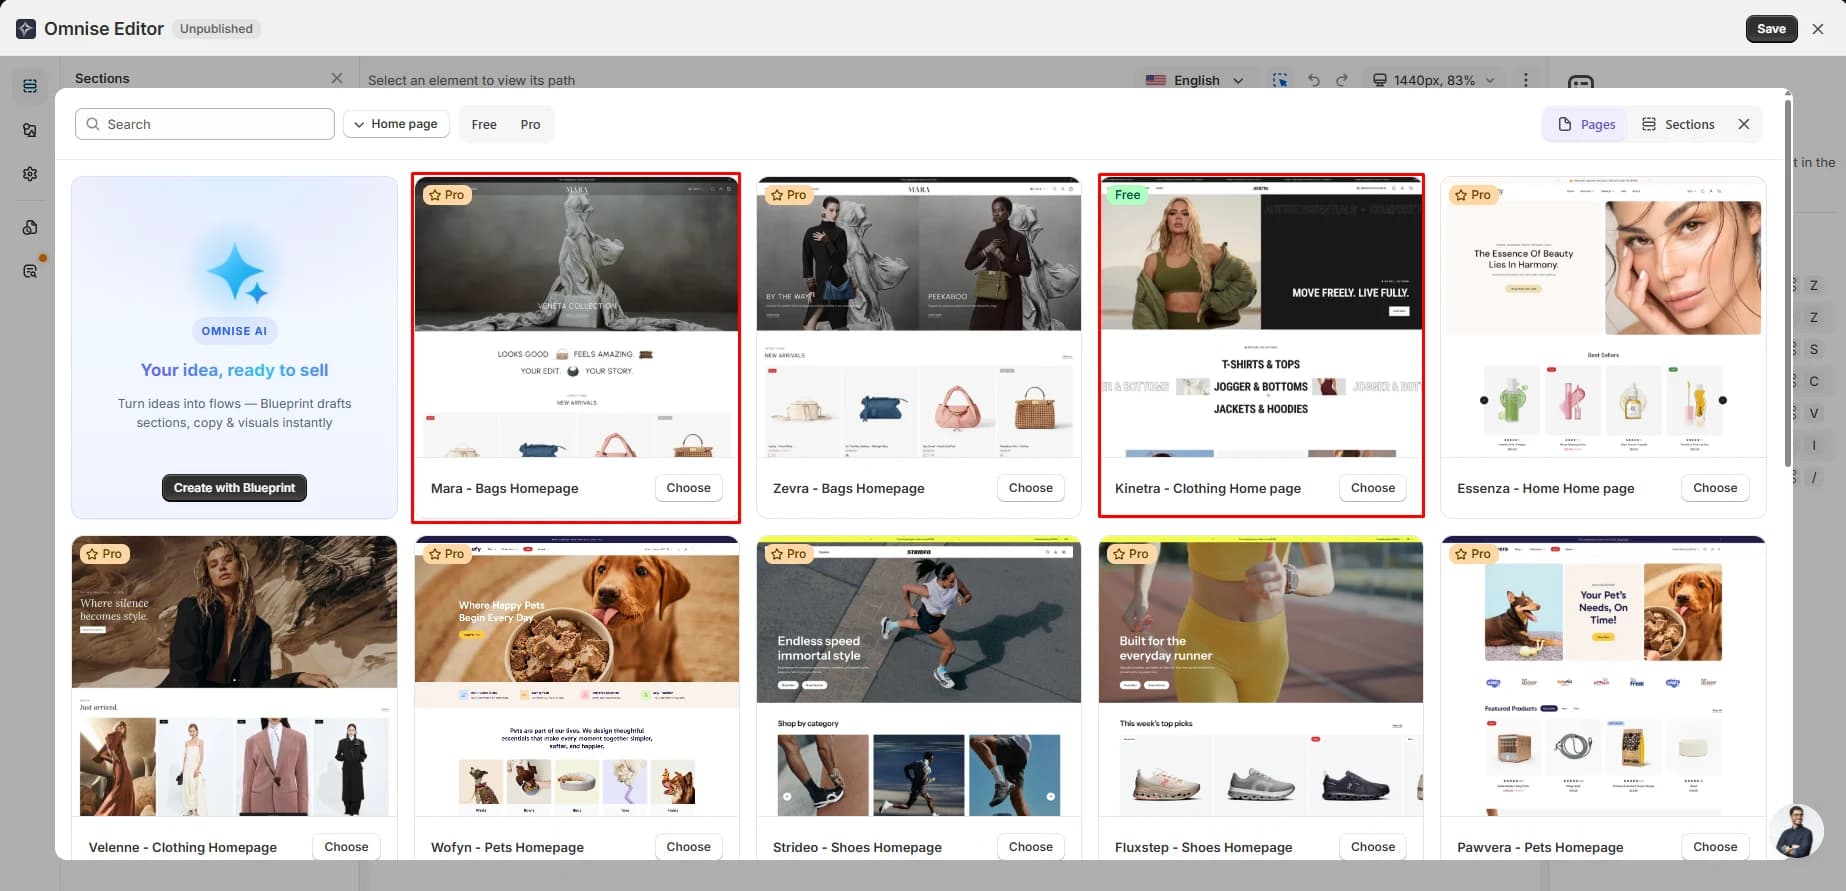
Task: Filter templates by Pro
Action: point(530,124)
